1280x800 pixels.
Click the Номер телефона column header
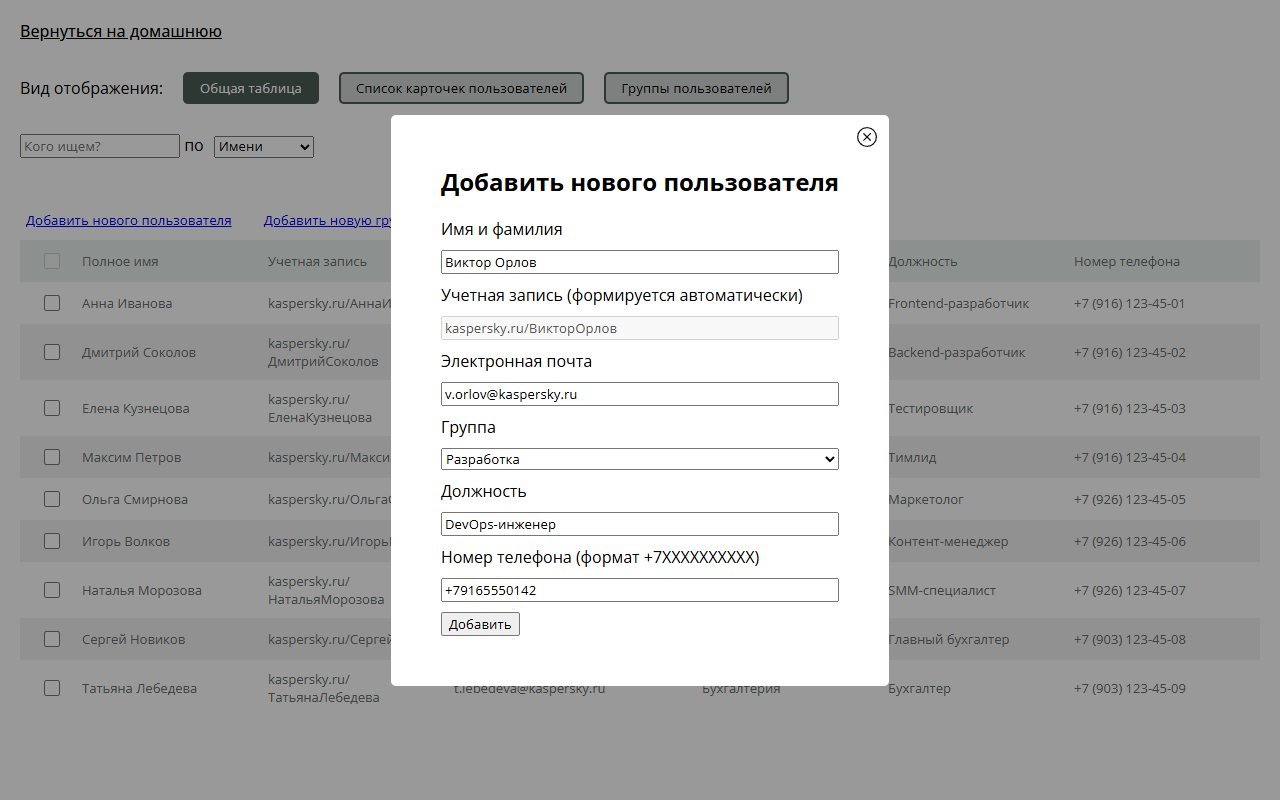pos(1127,261)
